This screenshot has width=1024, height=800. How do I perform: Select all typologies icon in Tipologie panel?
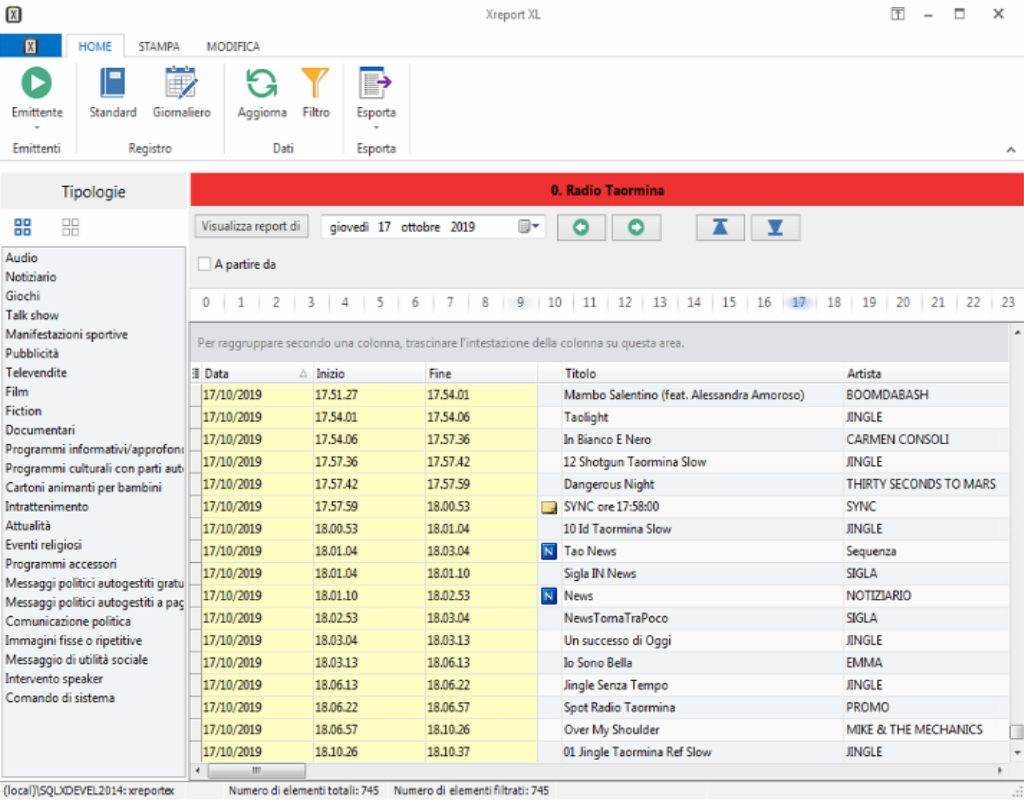coord(22,227)
